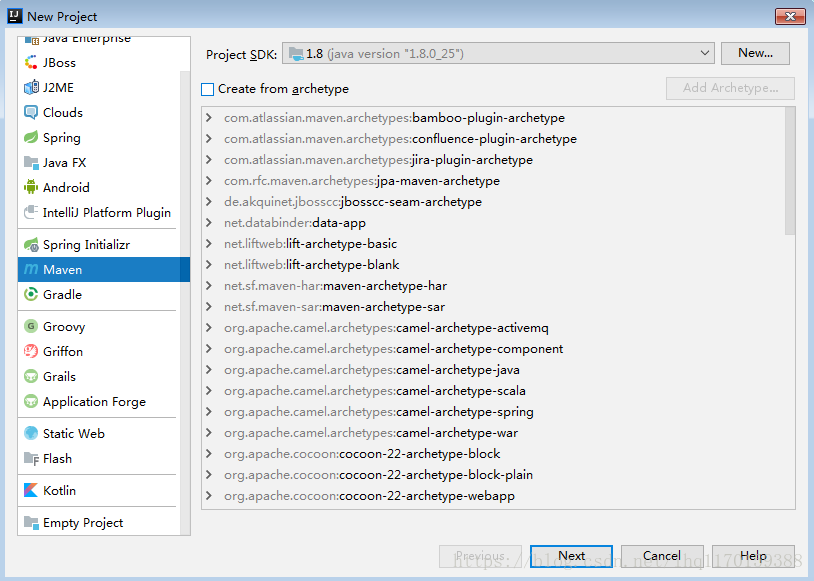814x581 pixels.
Task: Select the cocoon-22-archetype-block-plain row text
Action: 378,475
